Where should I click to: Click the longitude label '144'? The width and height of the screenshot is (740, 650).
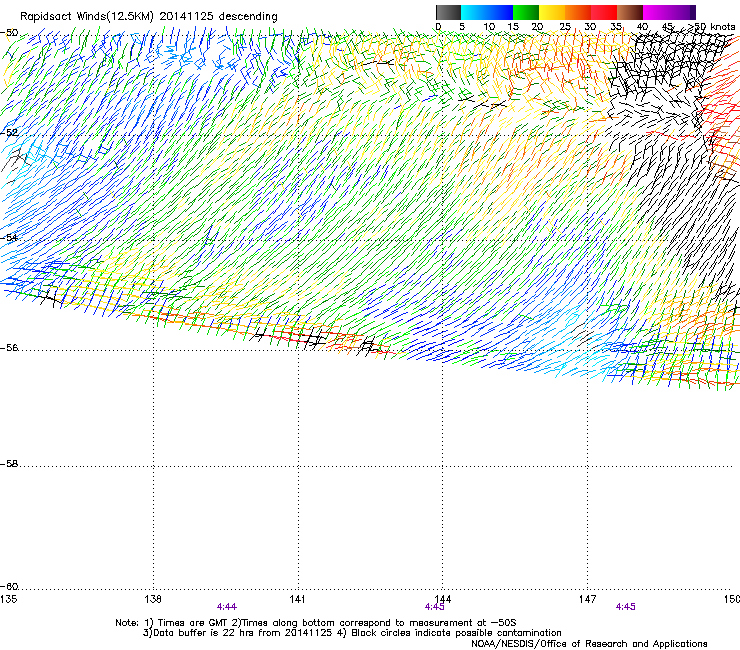coord(443,599)
